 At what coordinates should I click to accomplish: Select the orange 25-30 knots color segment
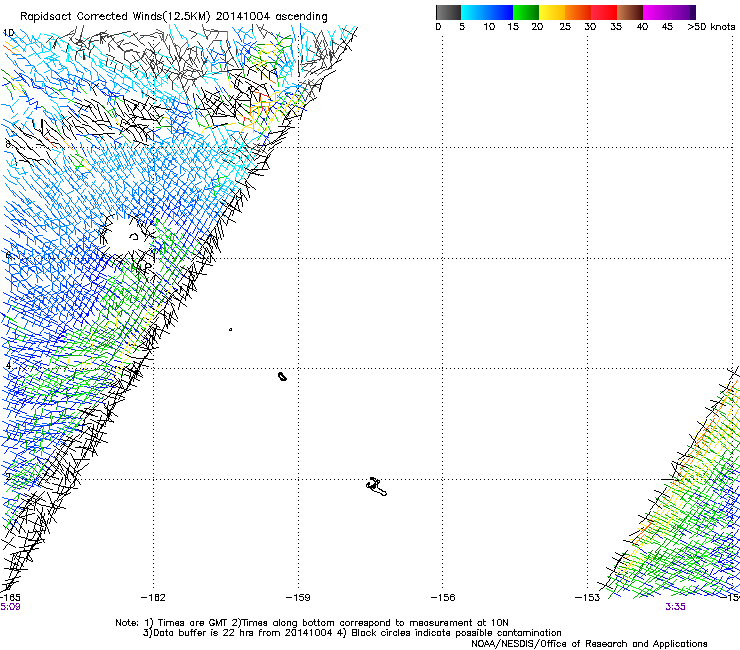point(578,12)
